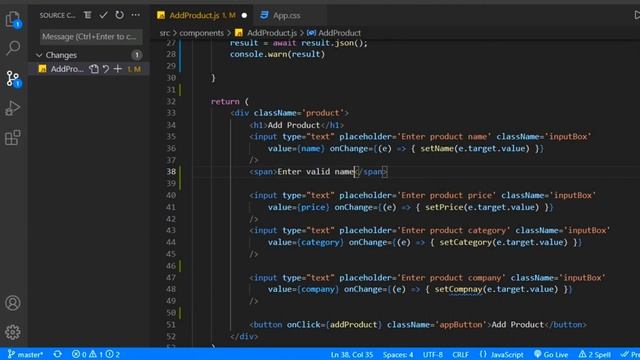Click Go Live in the status bar

coord(551,354)
